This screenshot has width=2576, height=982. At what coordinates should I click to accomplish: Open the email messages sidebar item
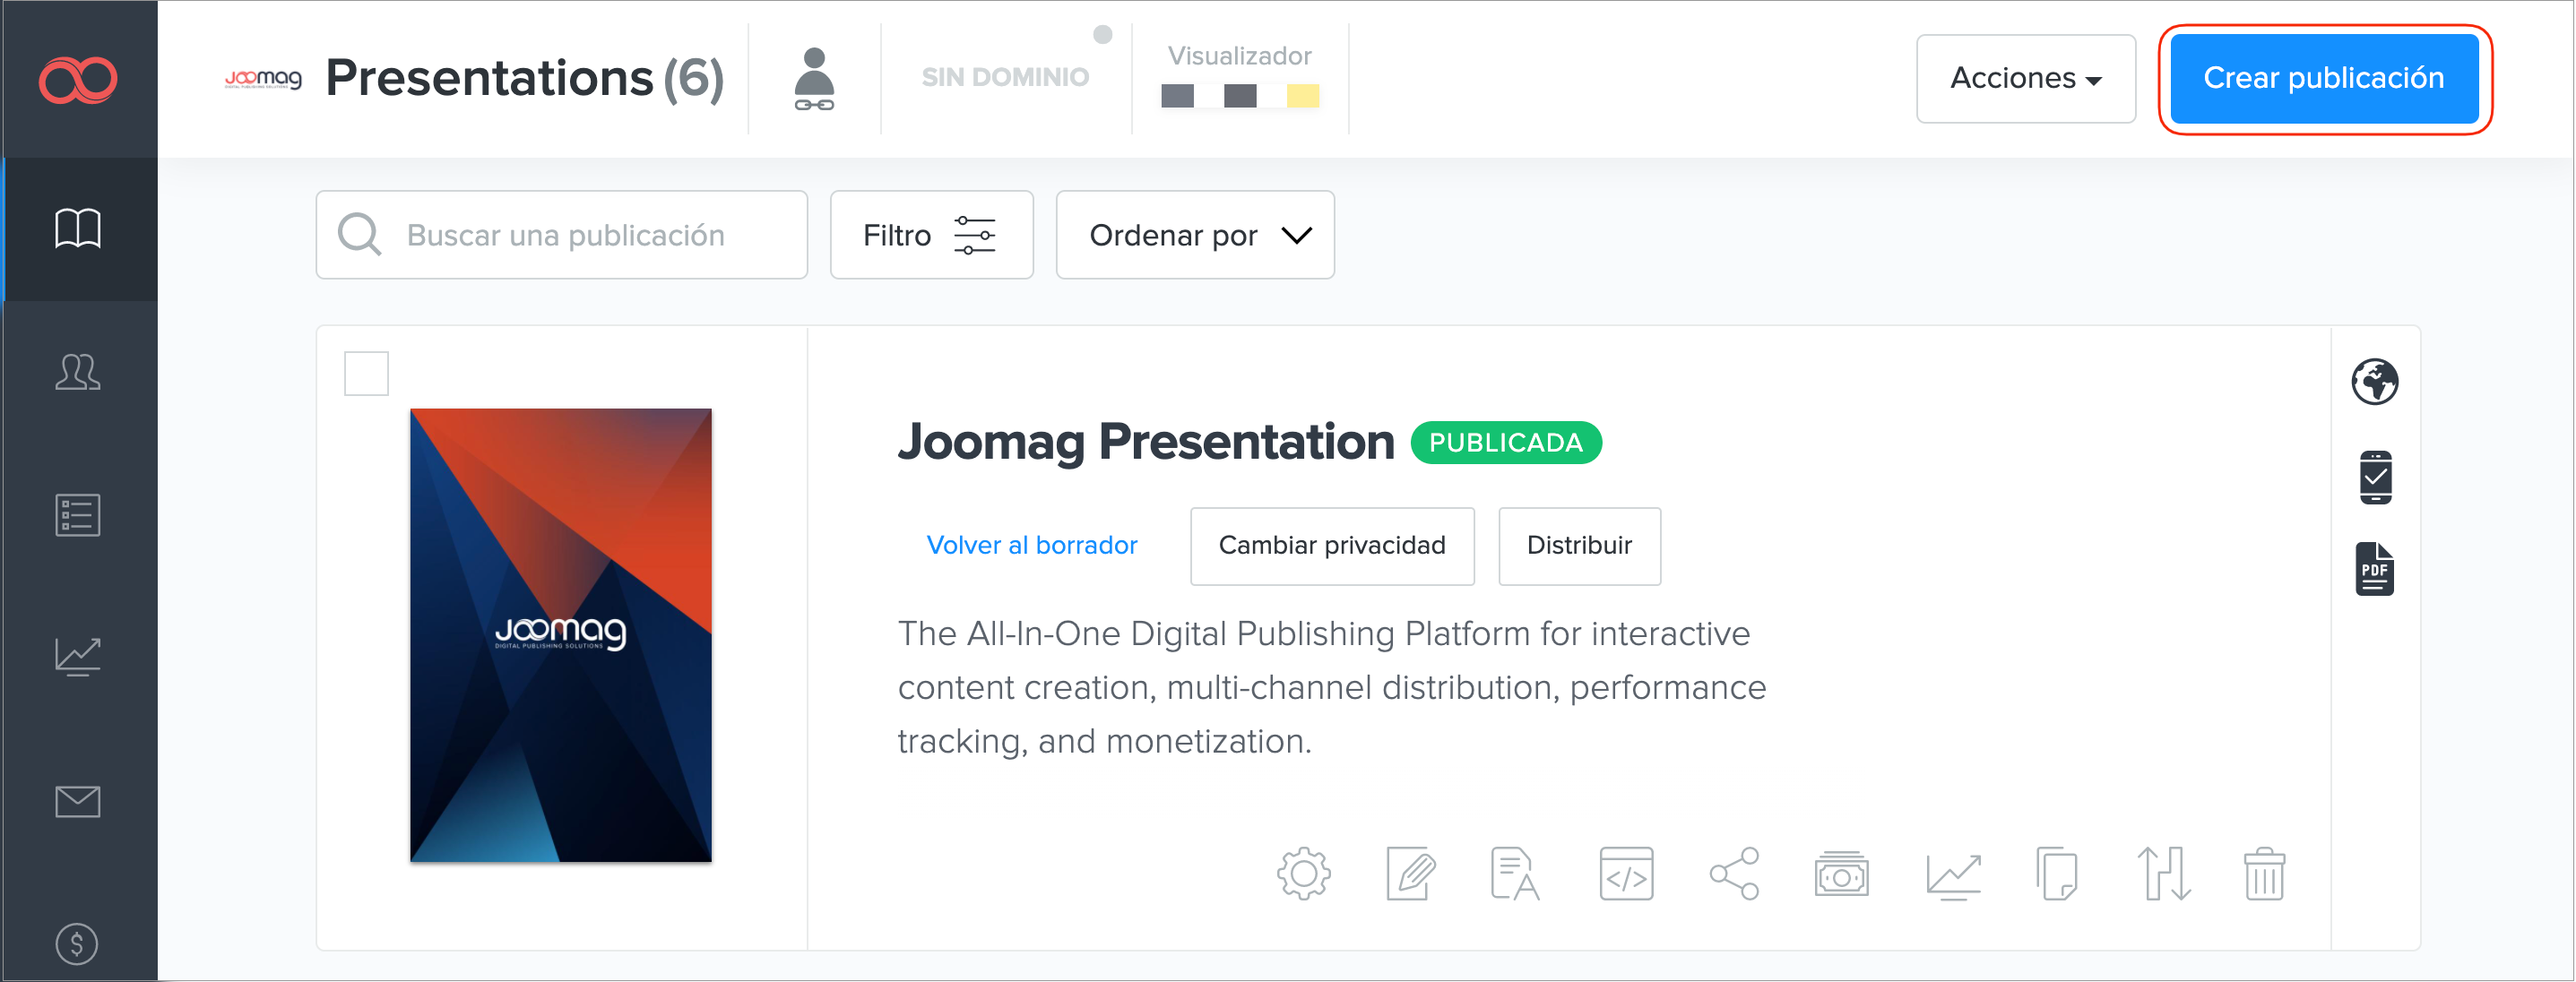78,801
